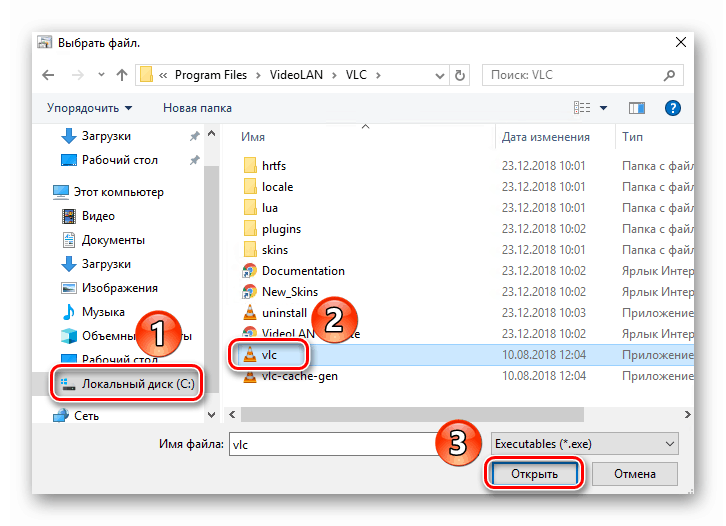The image size is (726, 526).
Task: Select the hrtfs folder icon
Action: 250,165
